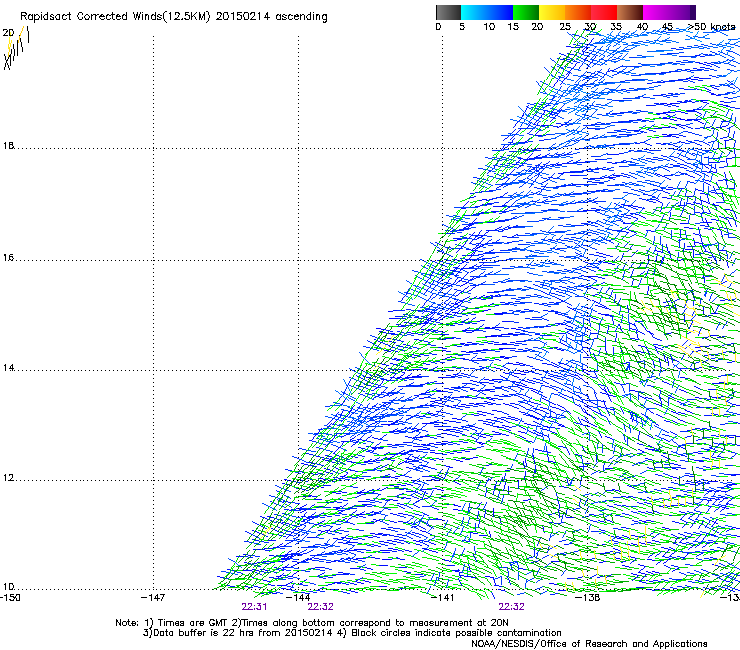740x650 pixels.
Task: Click the green 15-20 knots legend segment
Action: pyautogui.click(x=526, y=12)
